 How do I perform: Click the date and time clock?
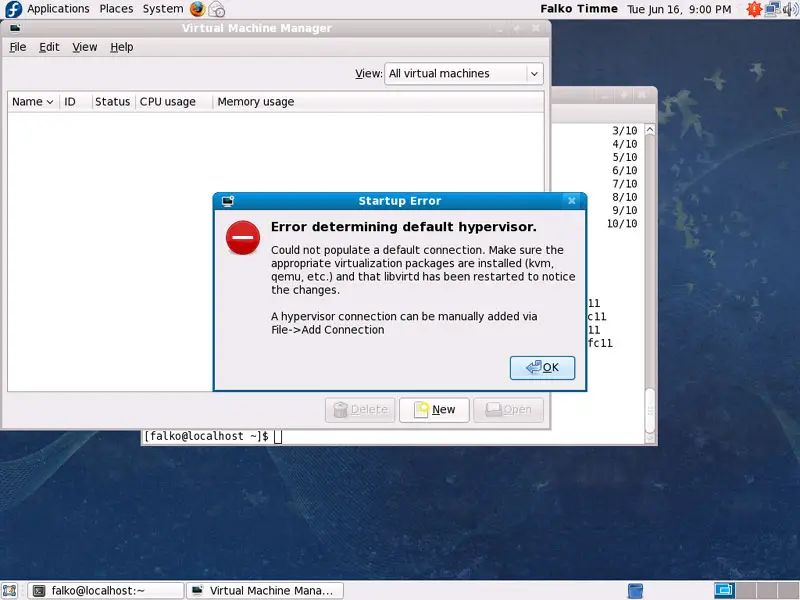pyautogui.click(x=679, y=9)
